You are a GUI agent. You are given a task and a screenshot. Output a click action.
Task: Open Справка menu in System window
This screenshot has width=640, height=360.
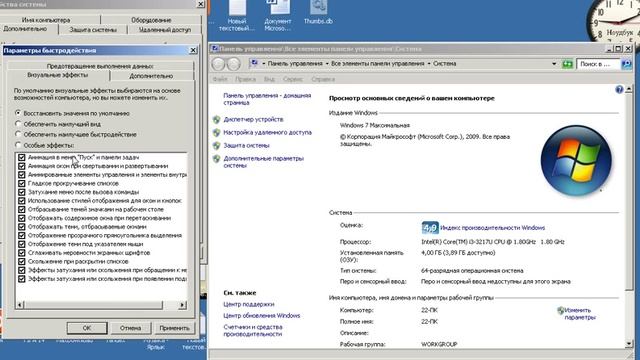pos(323,79)
